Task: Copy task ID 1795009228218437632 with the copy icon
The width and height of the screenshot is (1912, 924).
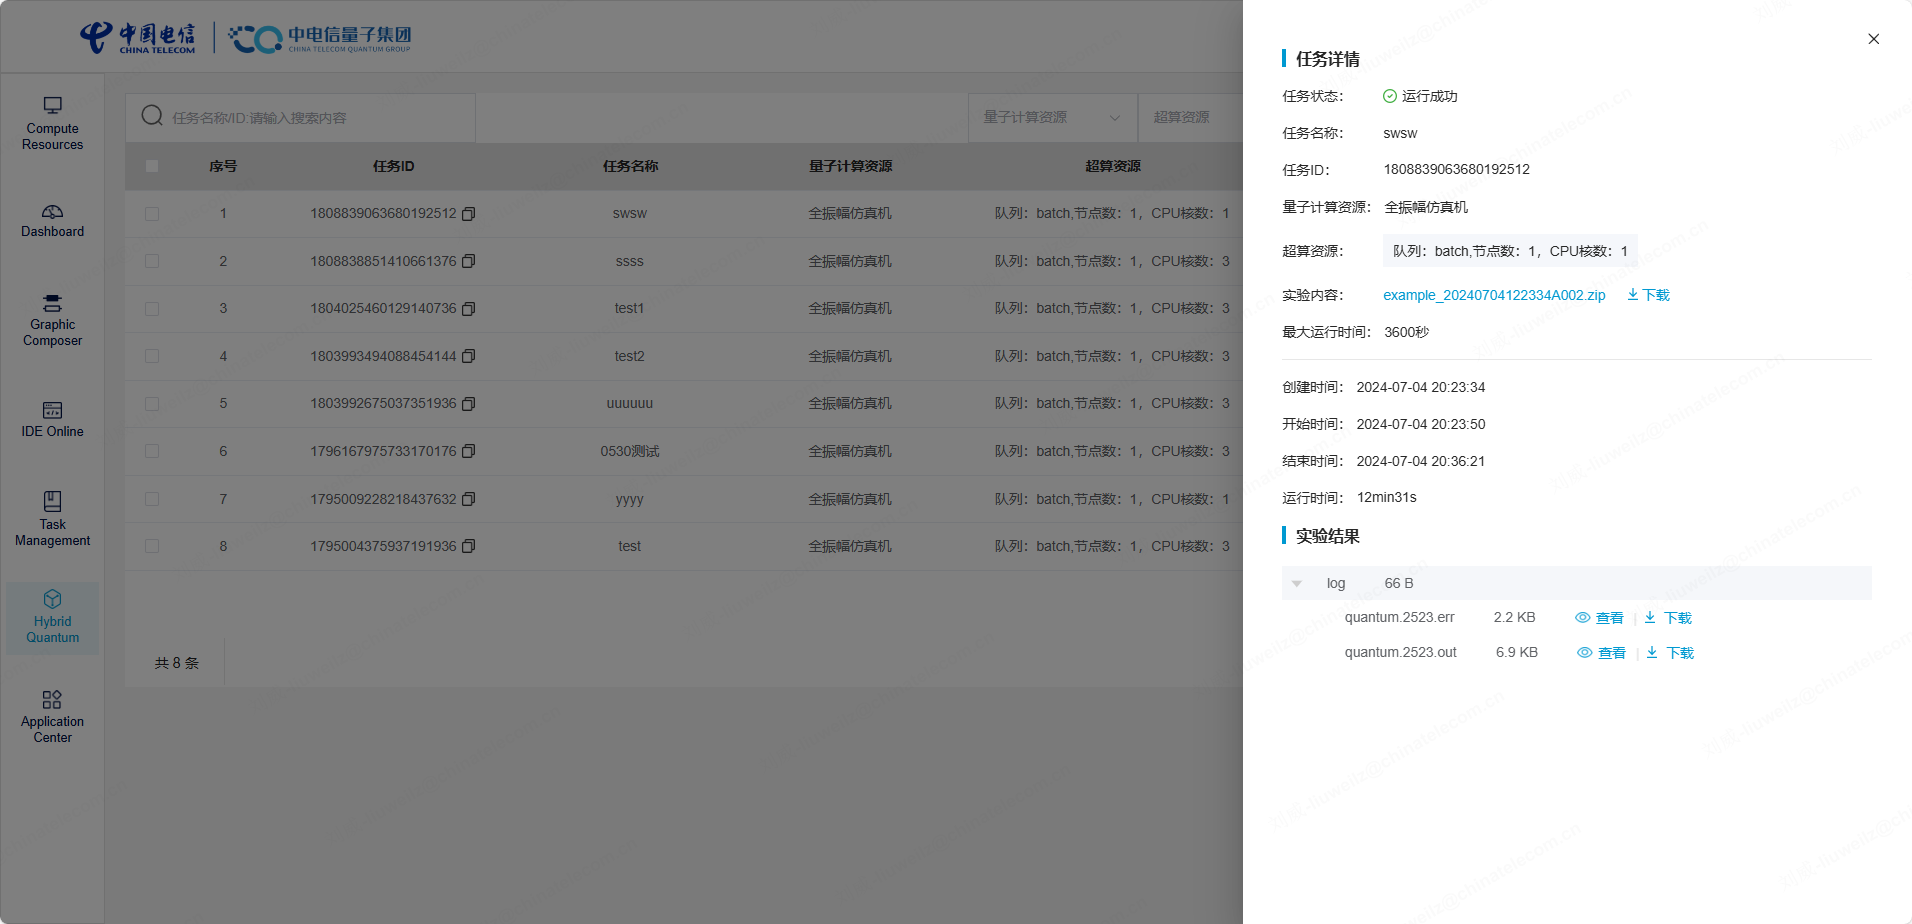Action: point(468,499)
